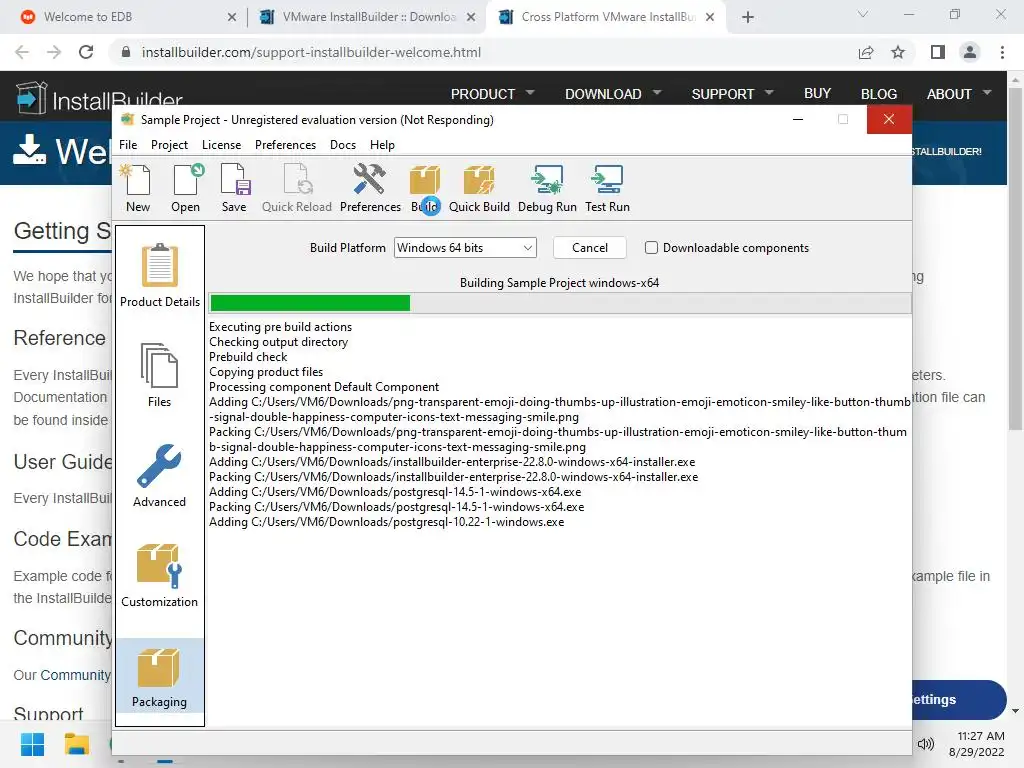The image size is (1024, 768).
Task: Click the build progress bar
Action: (560, 303)
